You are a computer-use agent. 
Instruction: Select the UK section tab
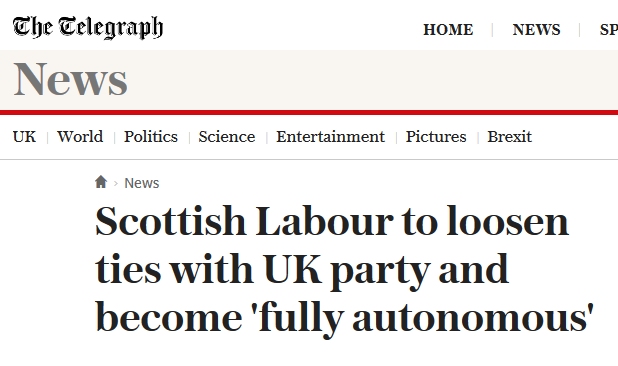[x=24, y=137]
